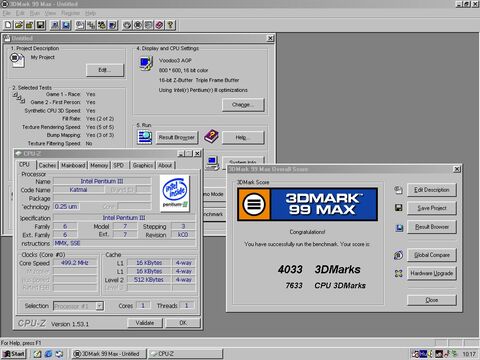Open the Edit menu
Image resolution: width=480 pixels, height=360 pixels.
click(x=20, y=13)
